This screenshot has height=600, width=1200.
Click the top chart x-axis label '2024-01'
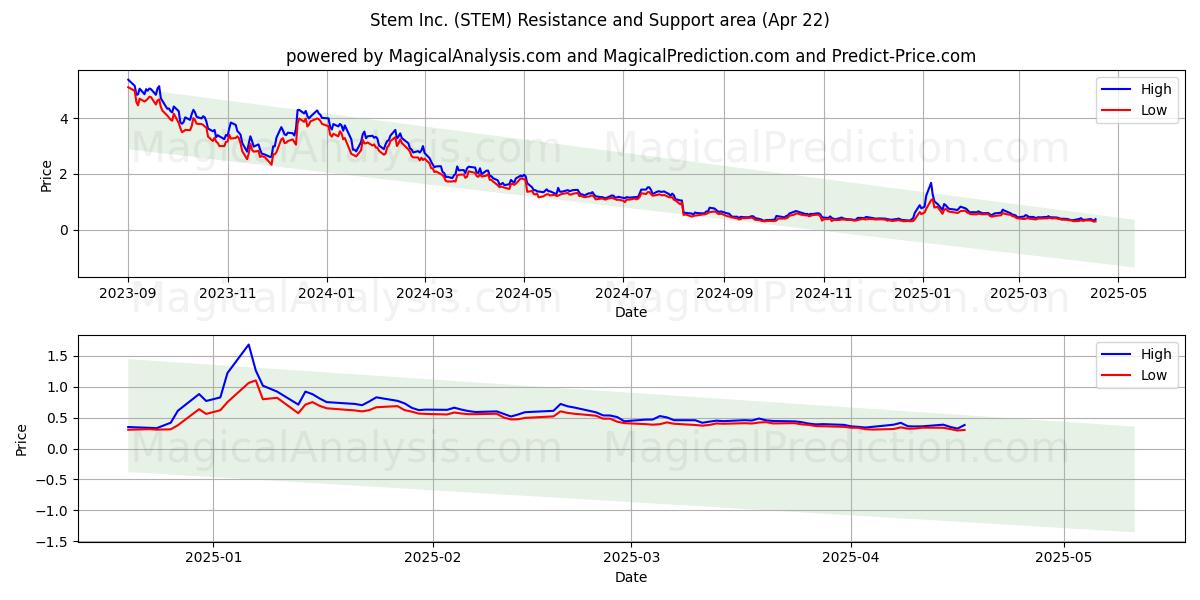[326, 293]
